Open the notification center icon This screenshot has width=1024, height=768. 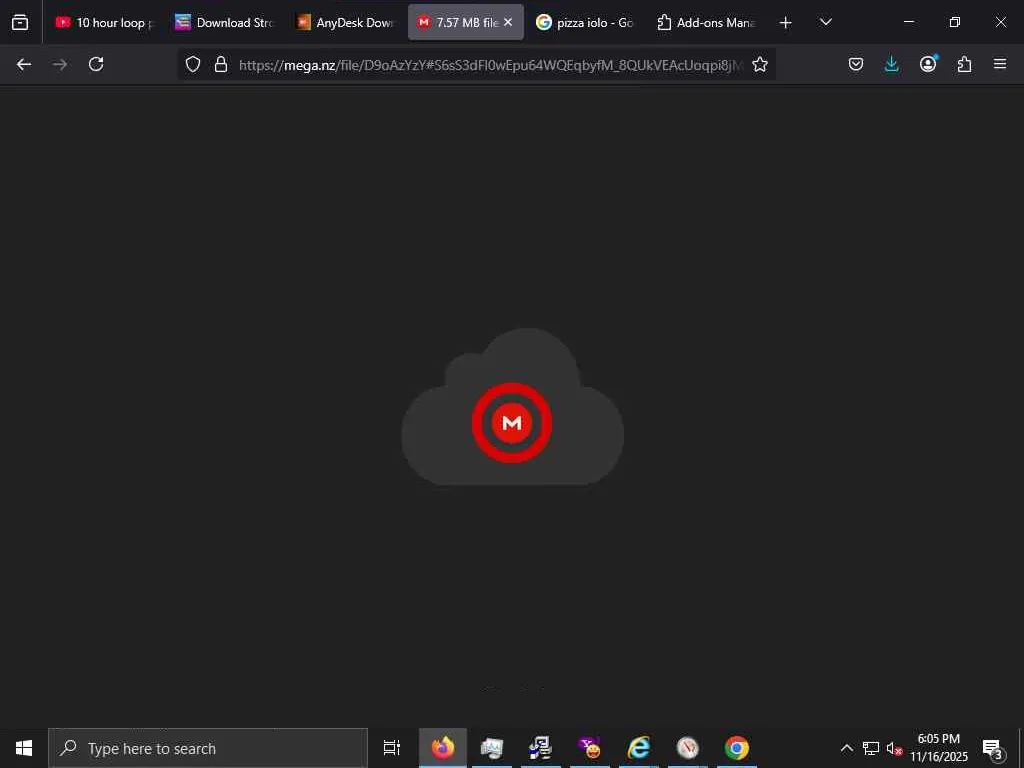point(993,749)
